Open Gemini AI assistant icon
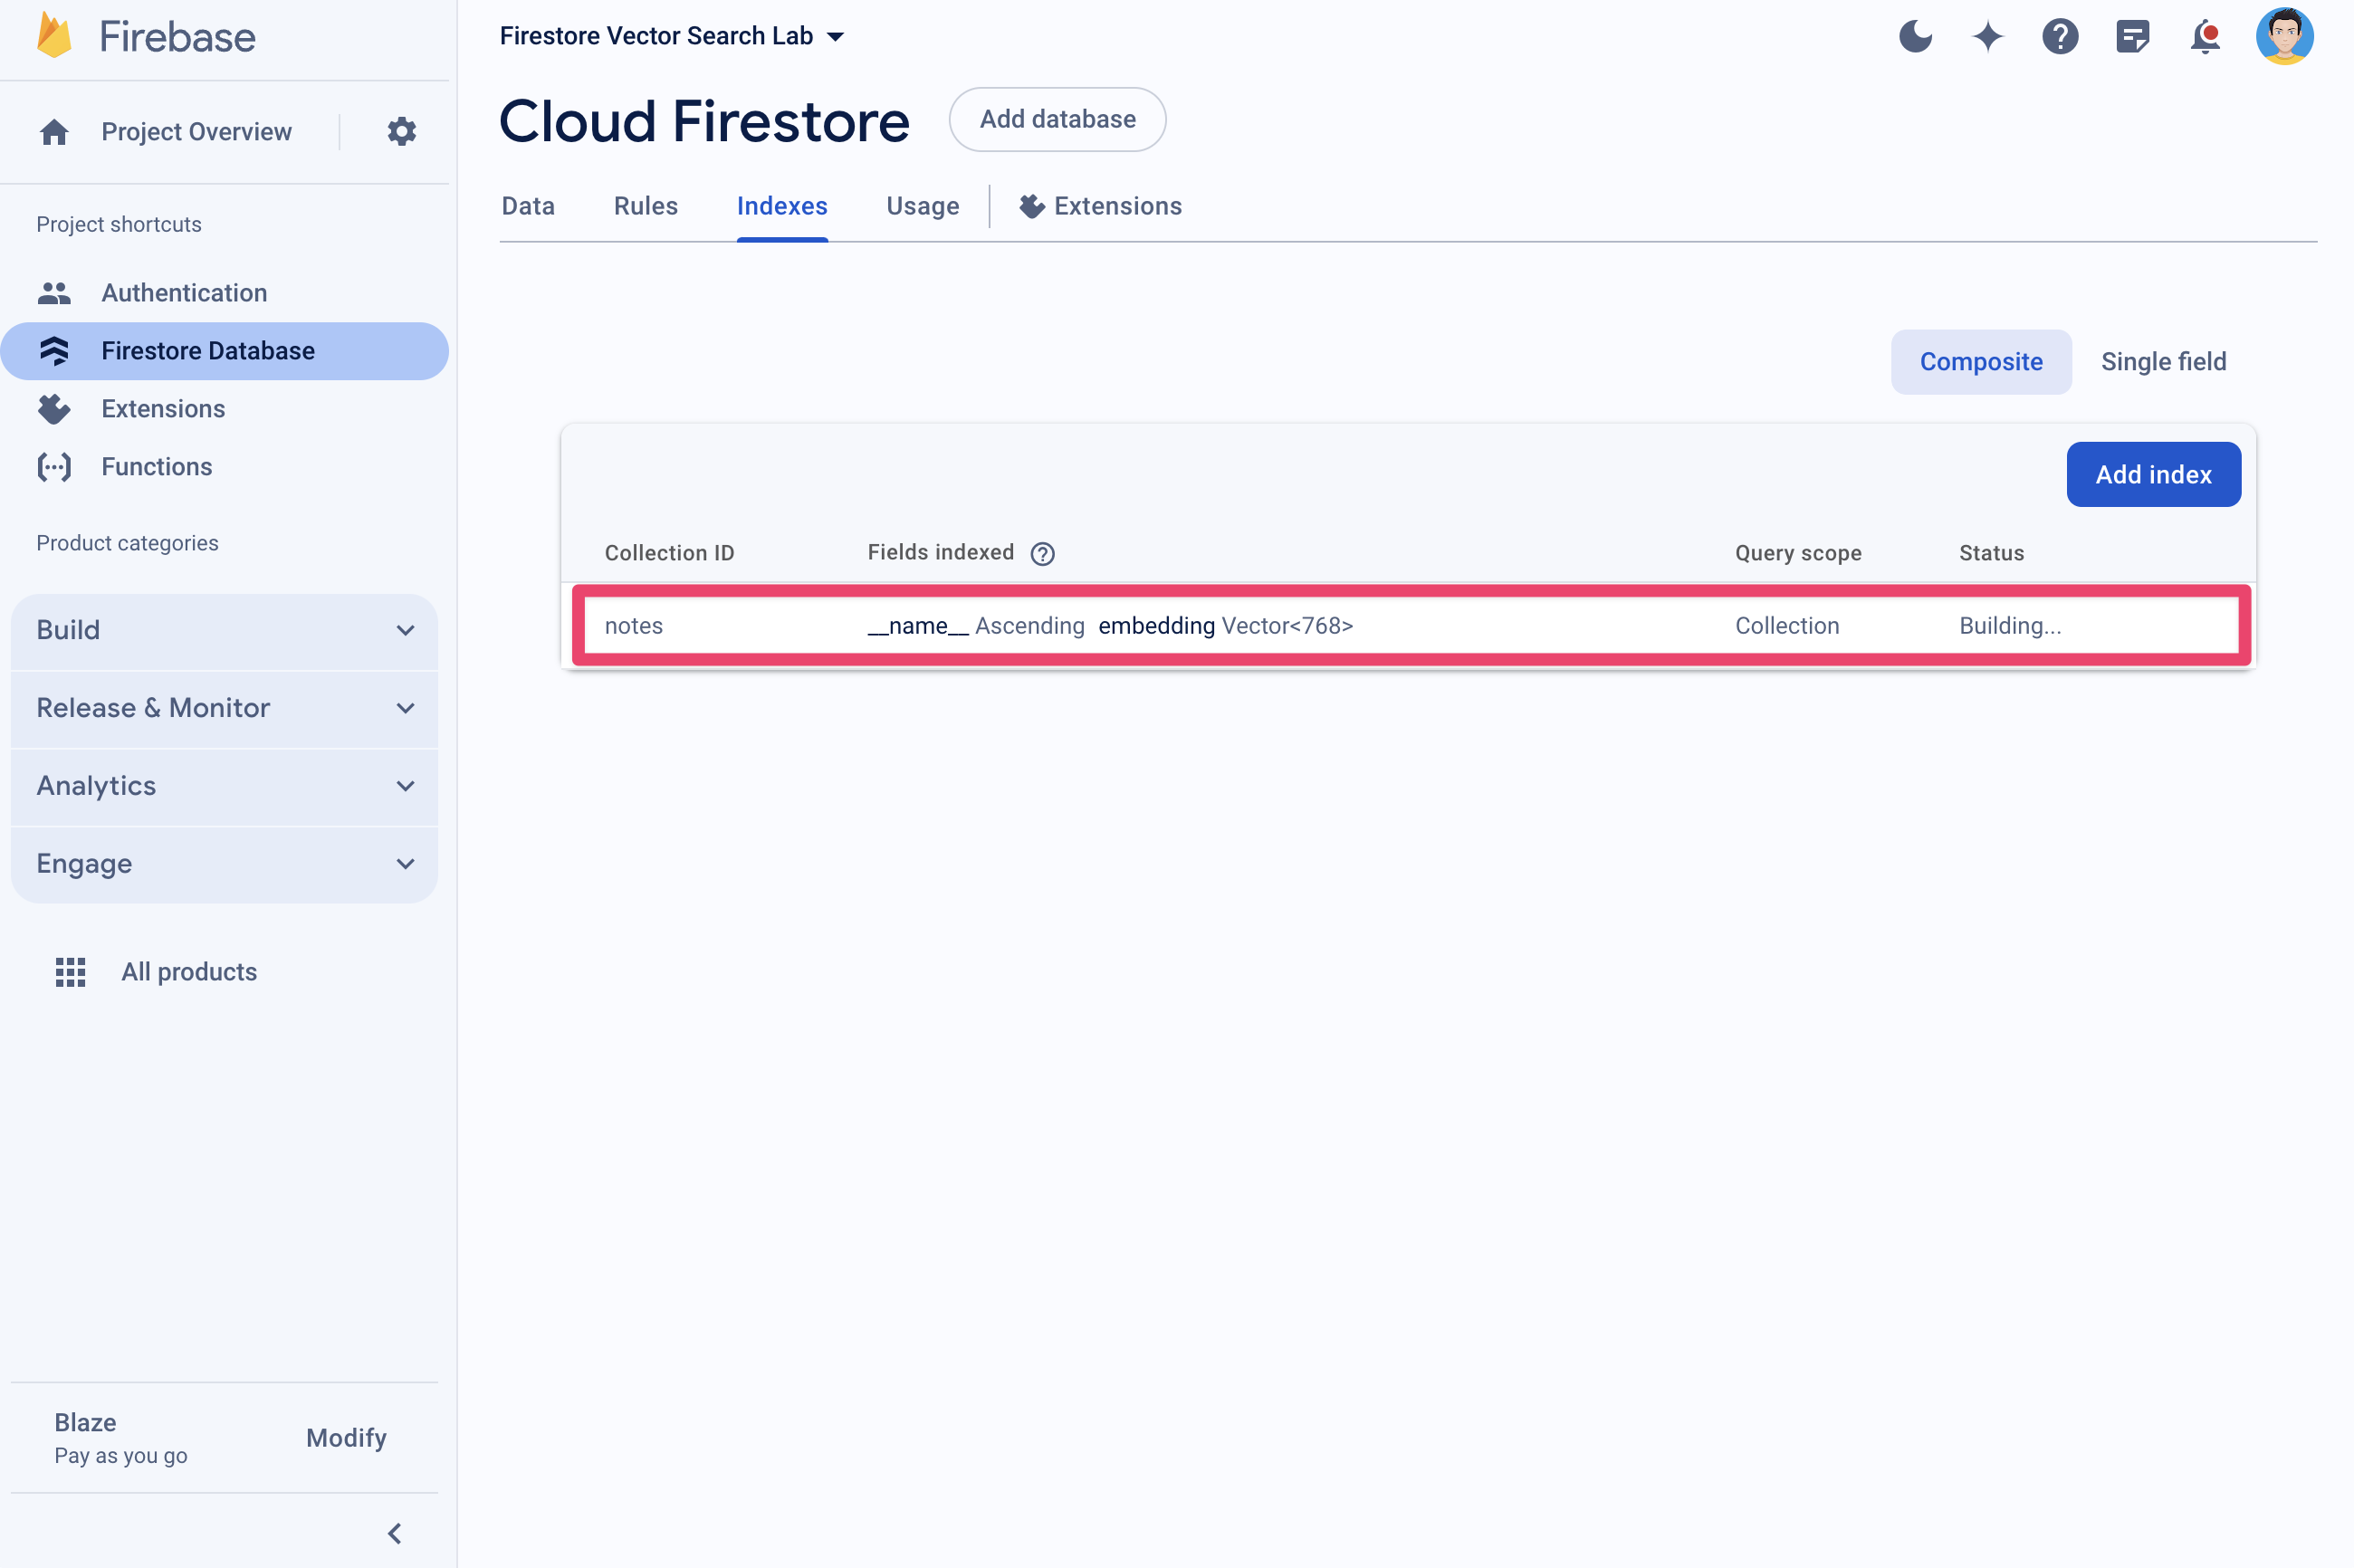The width and height of the screenshot is (2354, 1568). (x=1988, y=35)
